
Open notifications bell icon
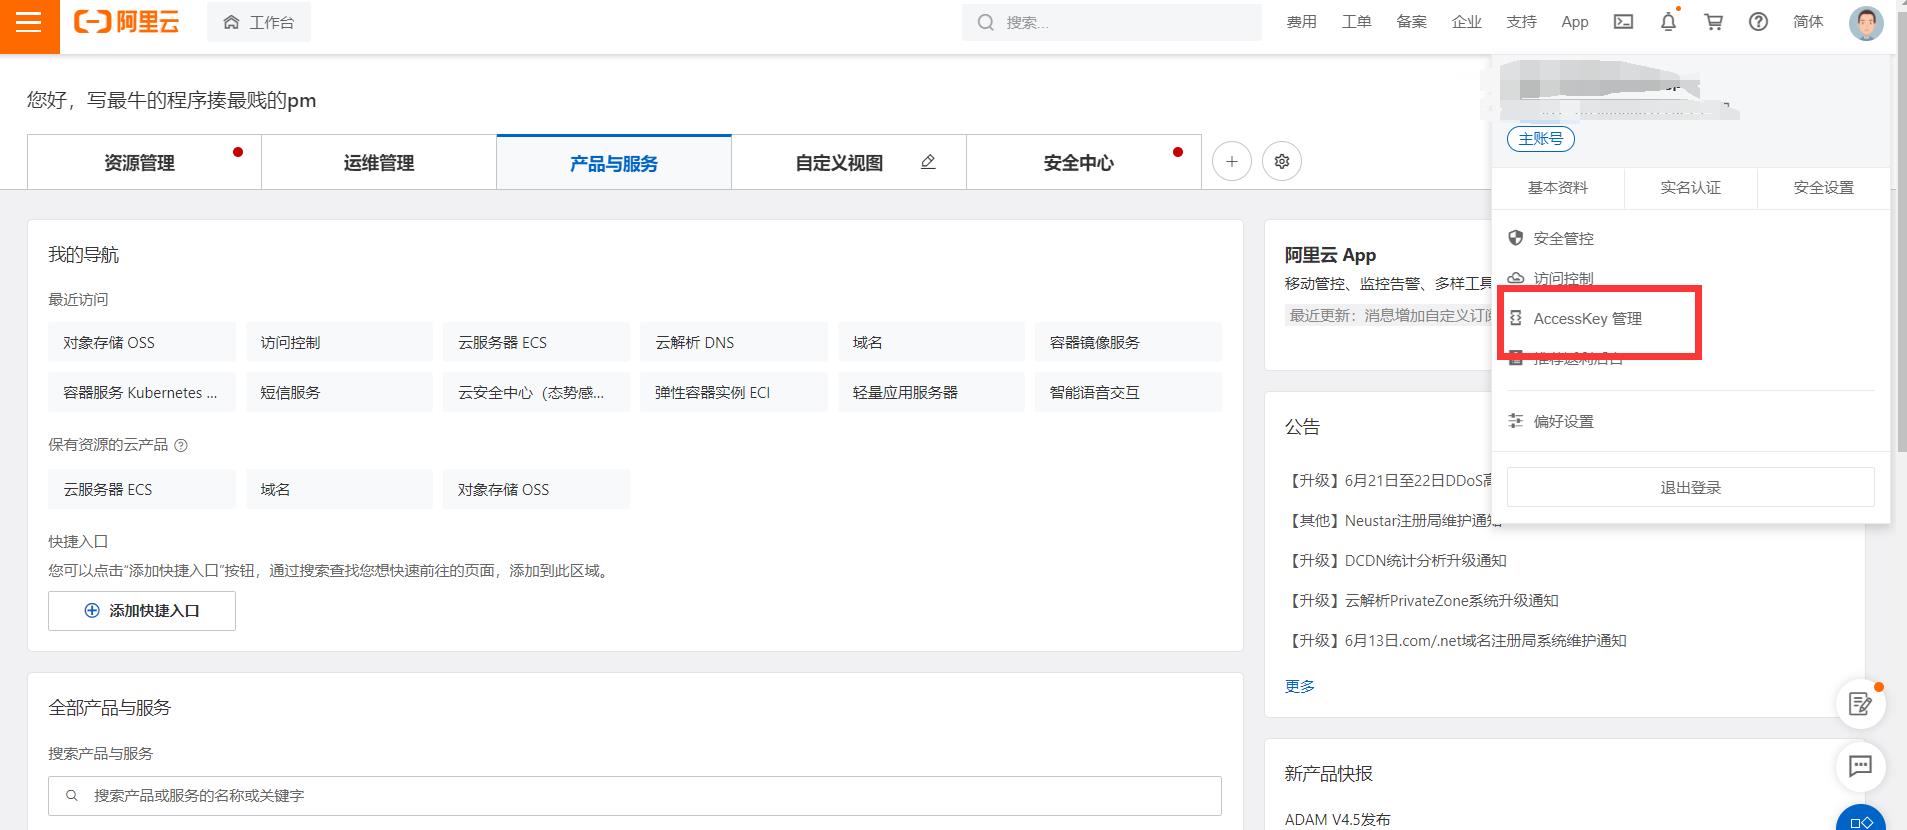coord(1668,22)
